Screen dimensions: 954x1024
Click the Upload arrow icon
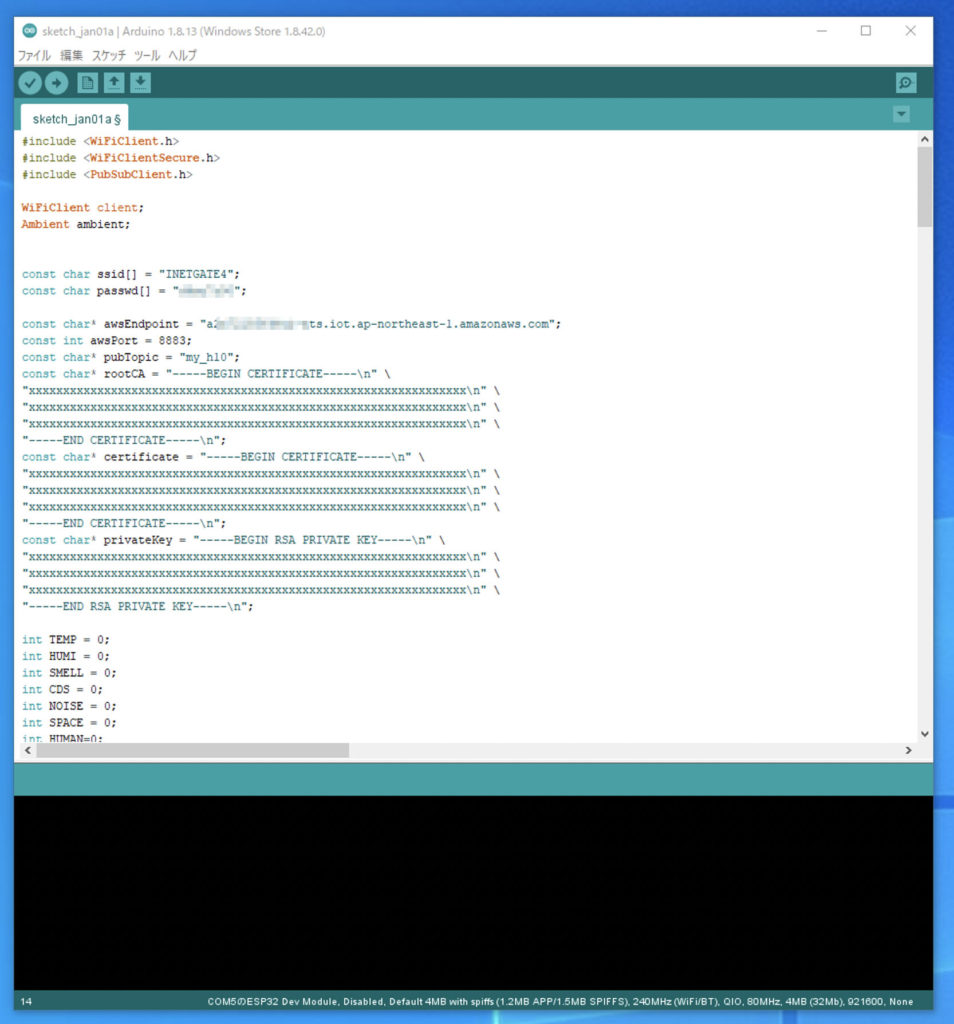(56, 83)
